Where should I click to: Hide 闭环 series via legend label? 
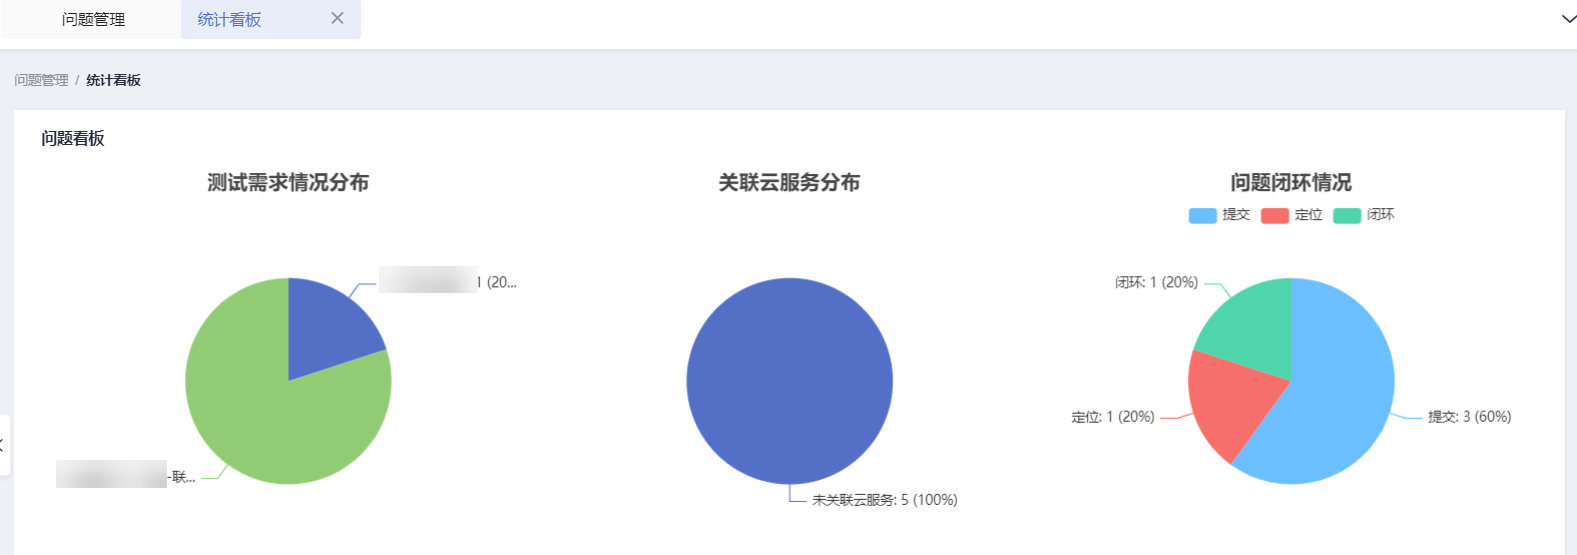pyautogui.click(x=1380, y=215)
